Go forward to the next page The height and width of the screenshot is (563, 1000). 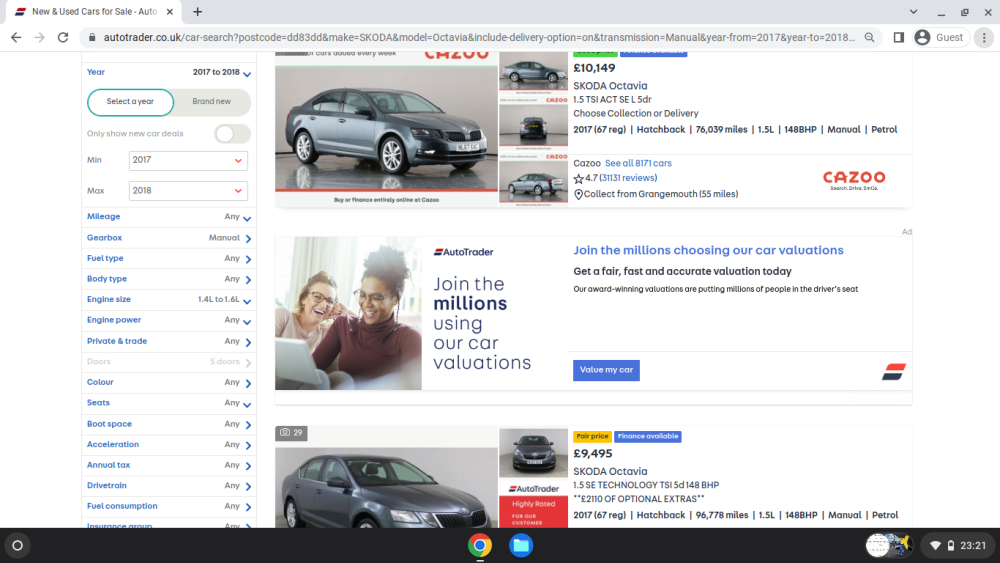coord(40,38)
